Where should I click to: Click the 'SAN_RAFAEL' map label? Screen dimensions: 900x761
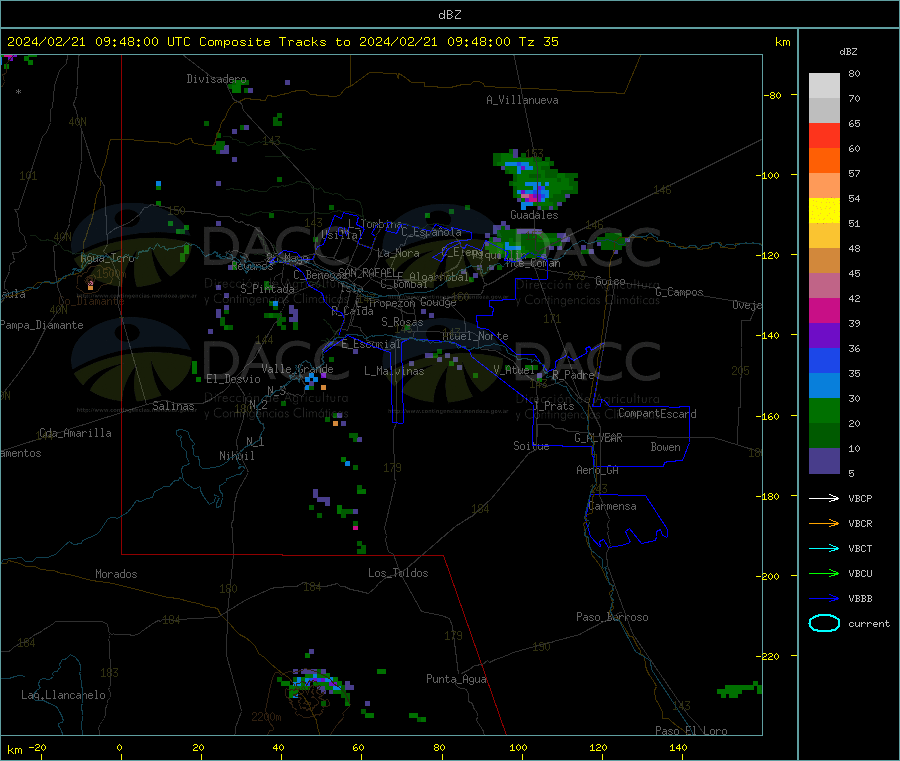[x=367, y=273]
